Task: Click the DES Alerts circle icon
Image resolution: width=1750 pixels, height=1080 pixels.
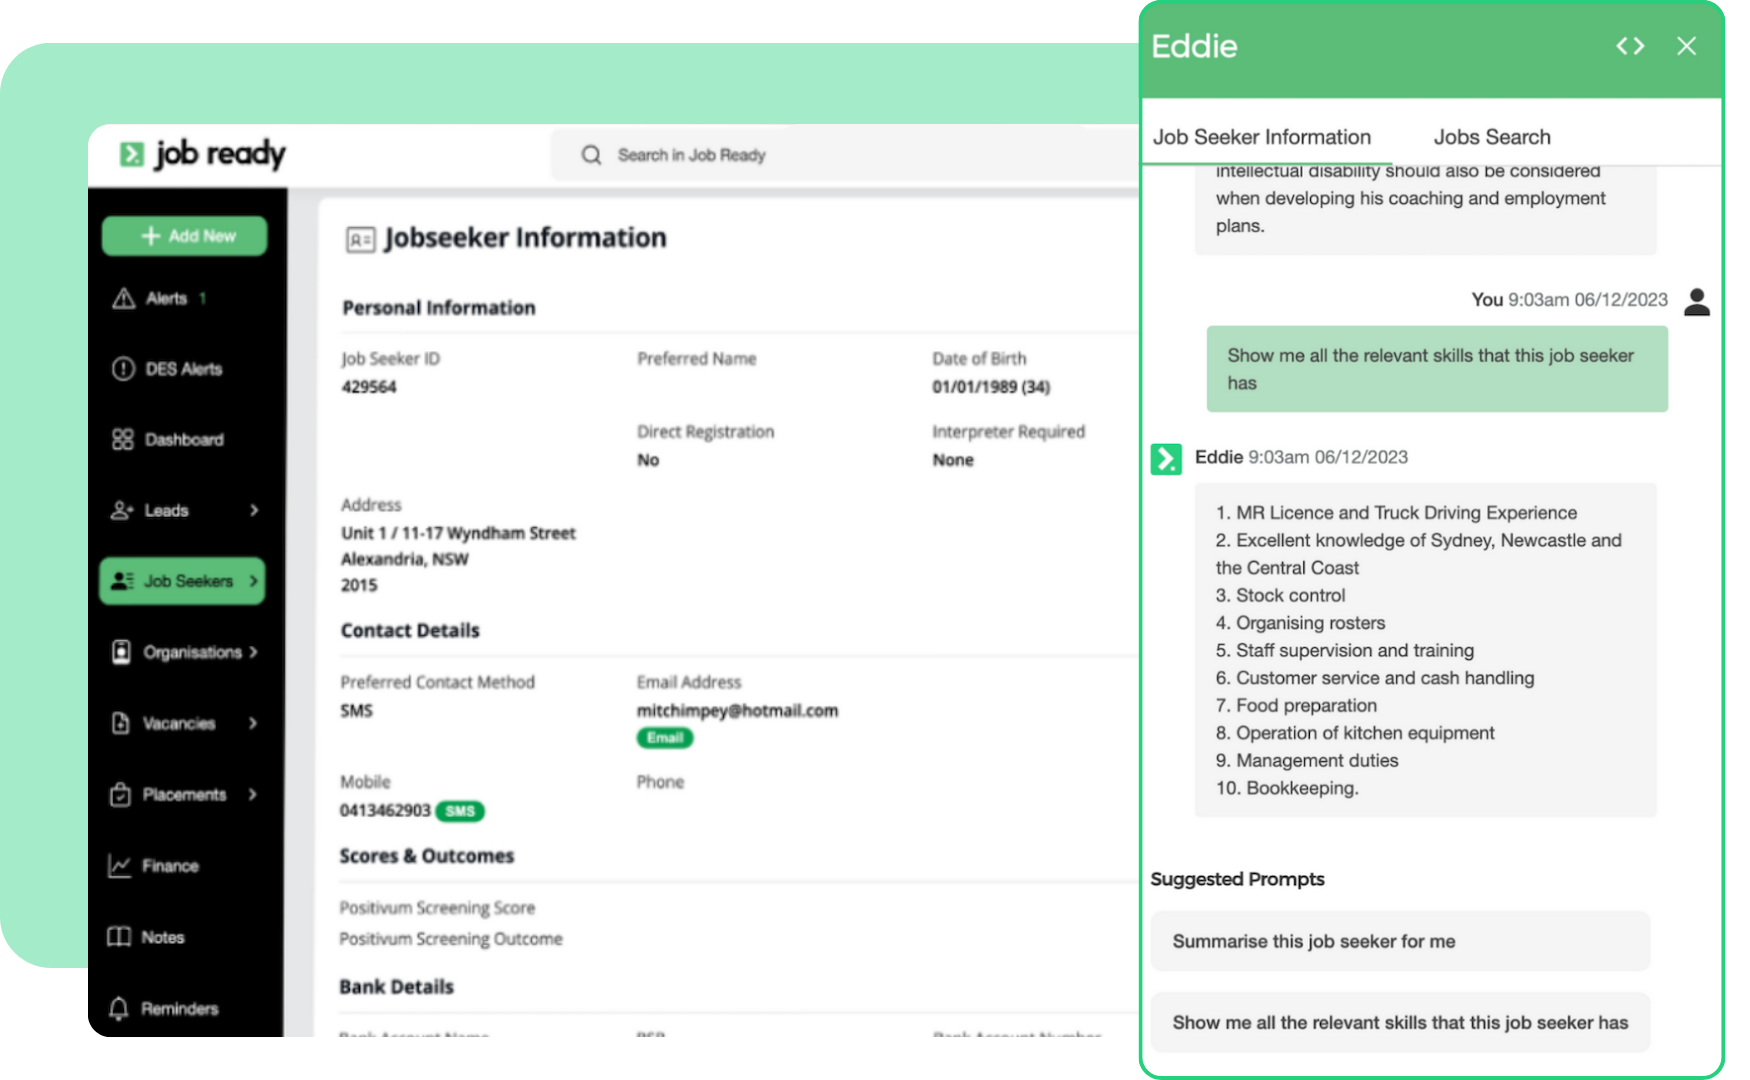Action: (123, 369)
